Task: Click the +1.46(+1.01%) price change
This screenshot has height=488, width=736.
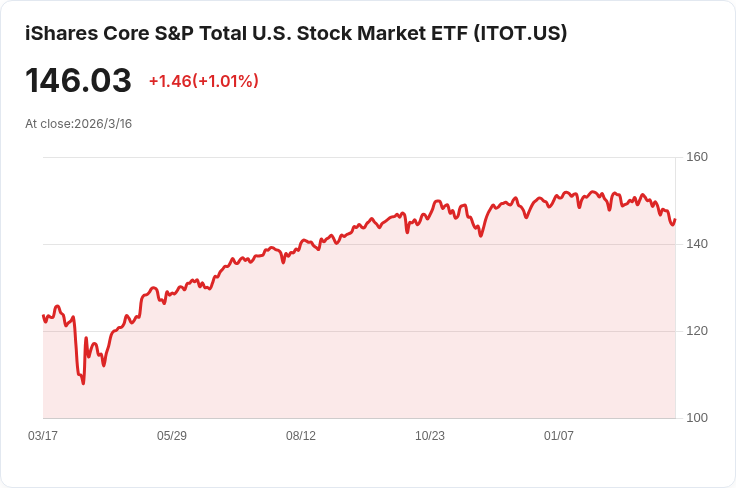Action: point(203,81)
